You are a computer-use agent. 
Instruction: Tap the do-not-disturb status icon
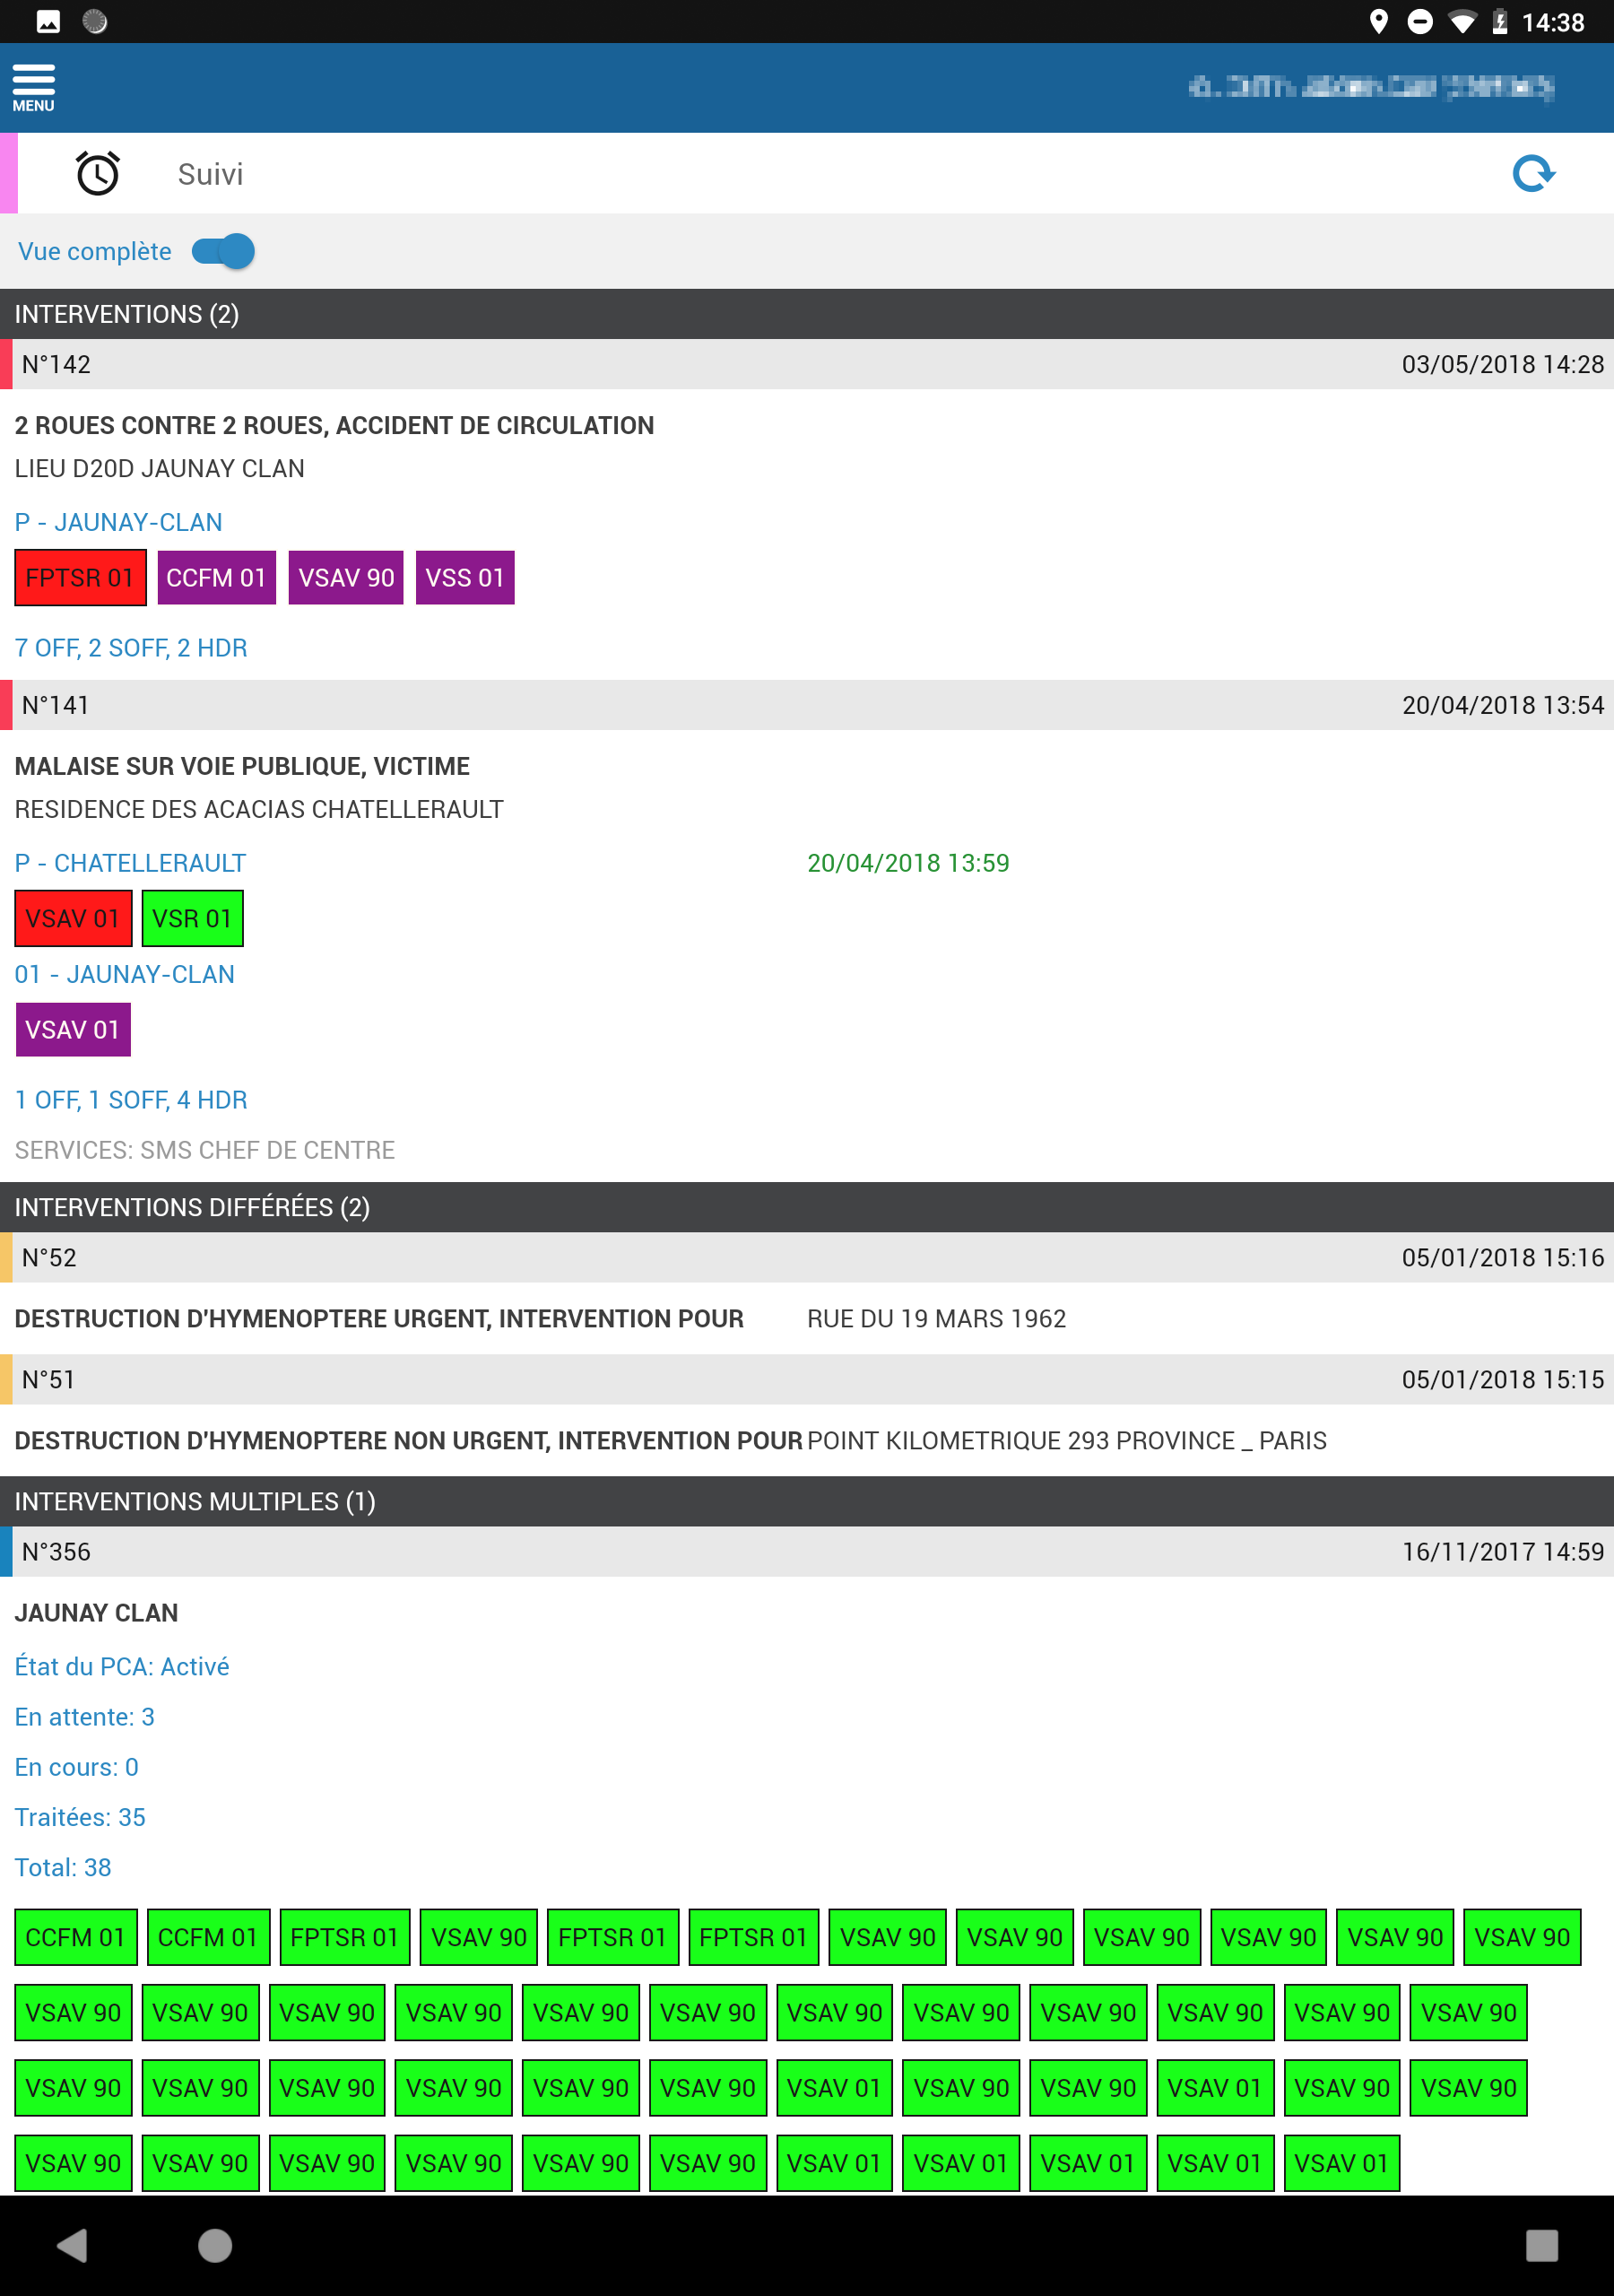tap(1419, 22)
